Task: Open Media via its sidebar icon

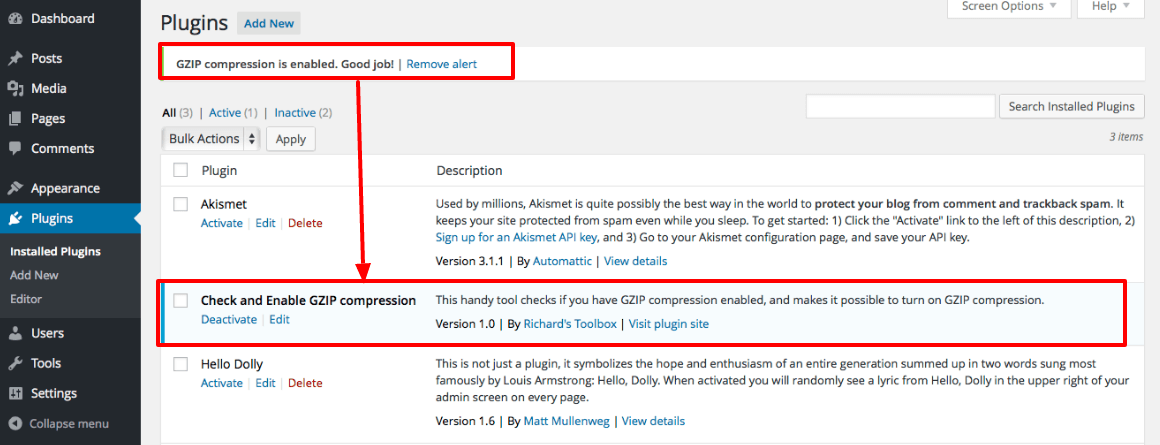Action: 15,88
